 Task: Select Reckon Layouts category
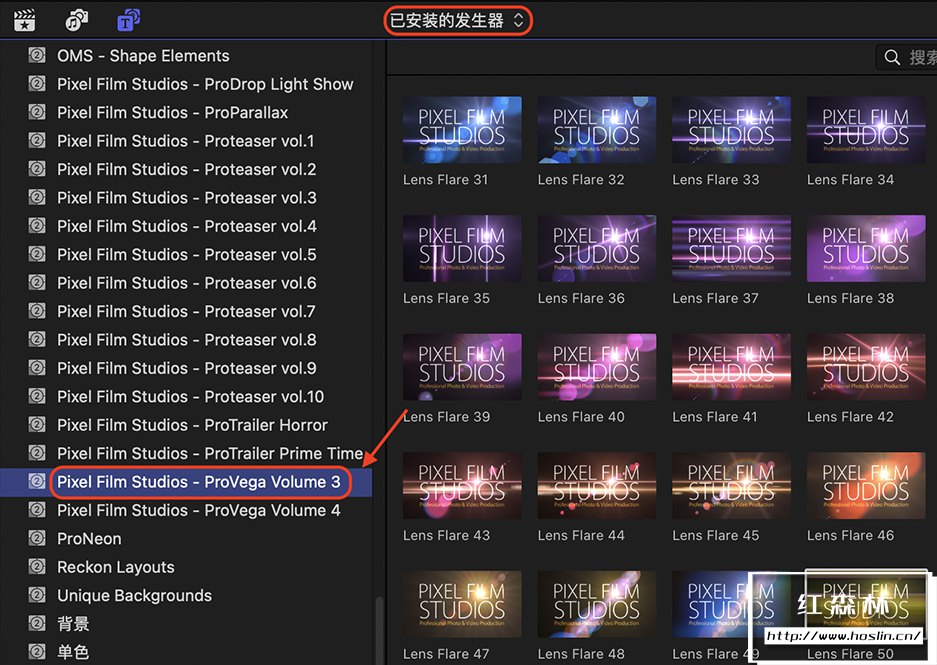click(186, 567)
